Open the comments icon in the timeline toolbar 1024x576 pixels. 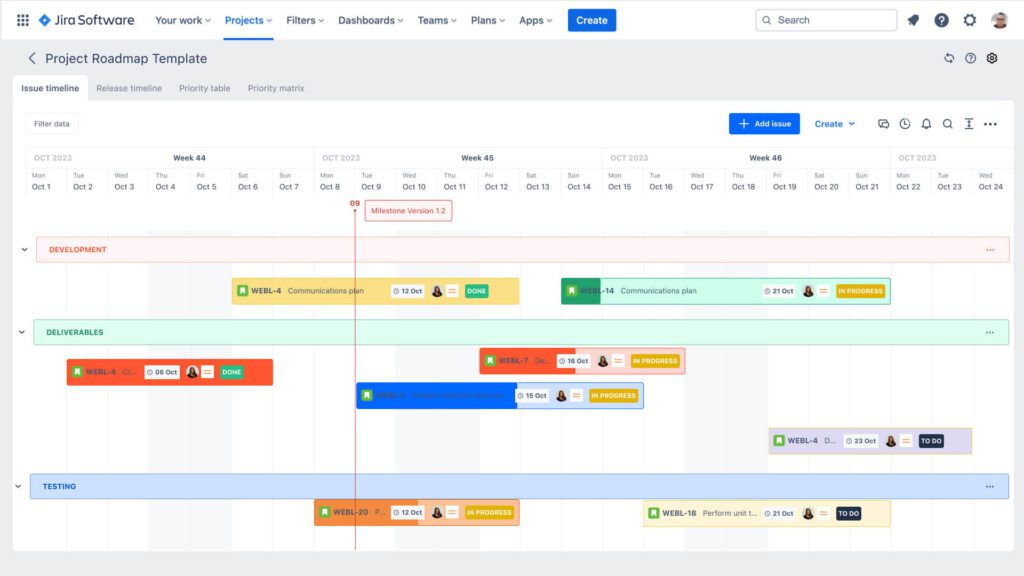point(884,124)
